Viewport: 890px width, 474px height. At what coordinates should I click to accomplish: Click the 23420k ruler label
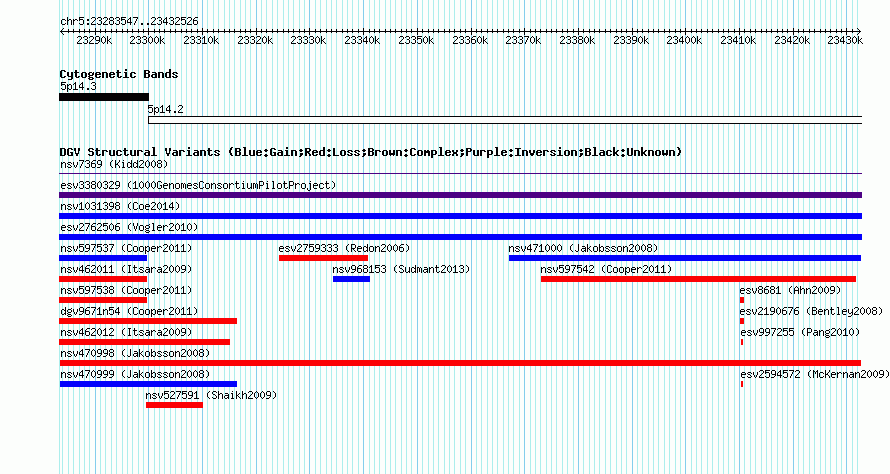[x=792, y=40]
